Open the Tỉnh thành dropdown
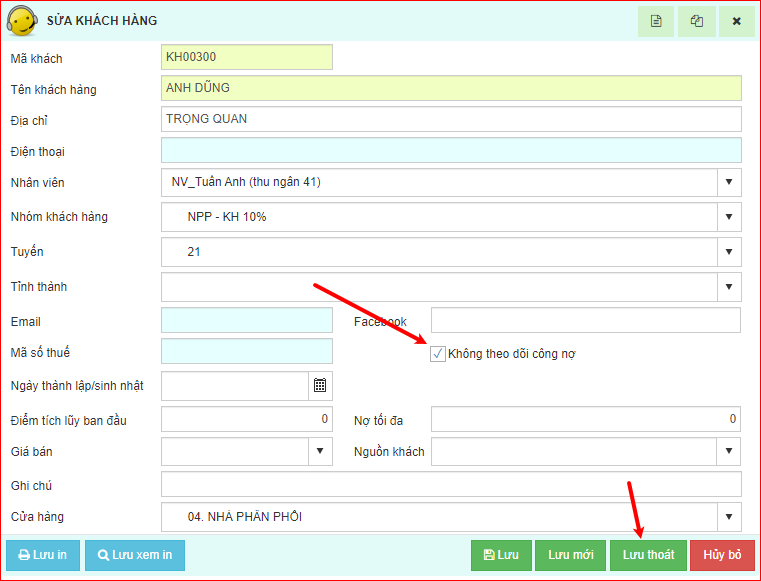The height and width of the screenshot is (581, 761). pyautogui.click(x=729, y=287)
